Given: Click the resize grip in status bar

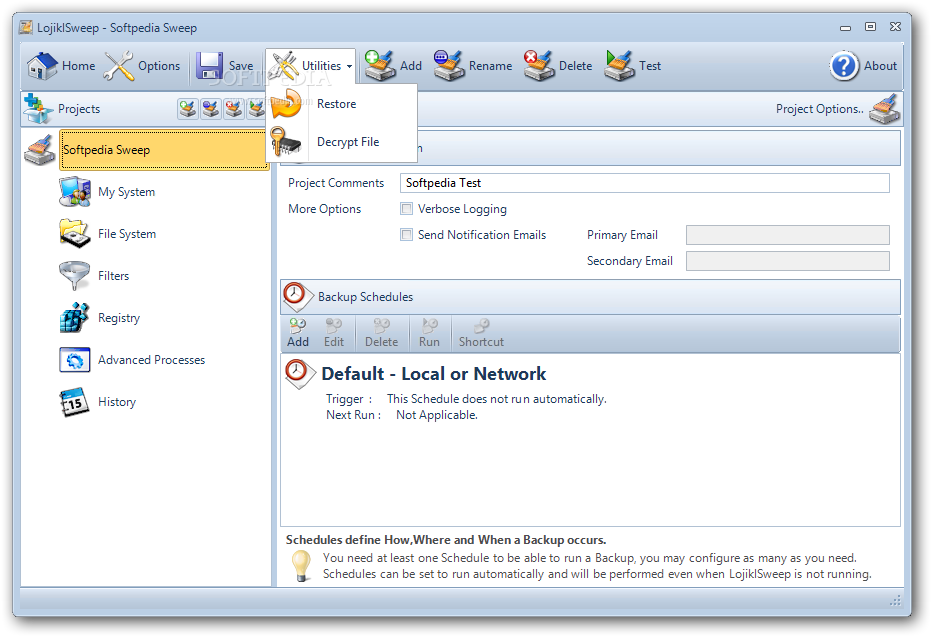Looking at the screenshot, I should [x=895, y=601].
